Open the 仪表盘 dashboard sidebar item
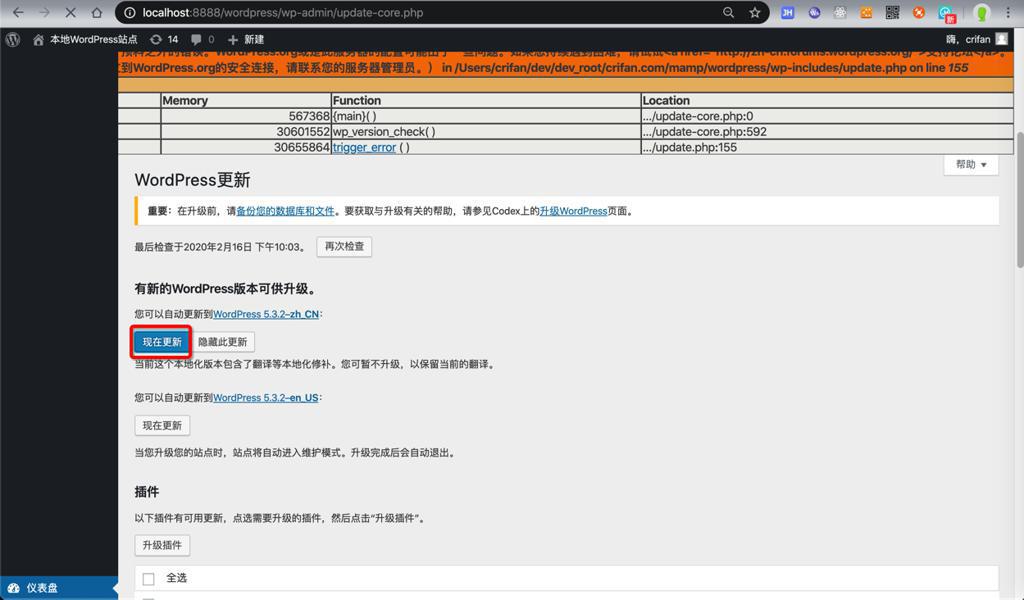Screen dimensions: 1024x600 [x=59, y=588]
